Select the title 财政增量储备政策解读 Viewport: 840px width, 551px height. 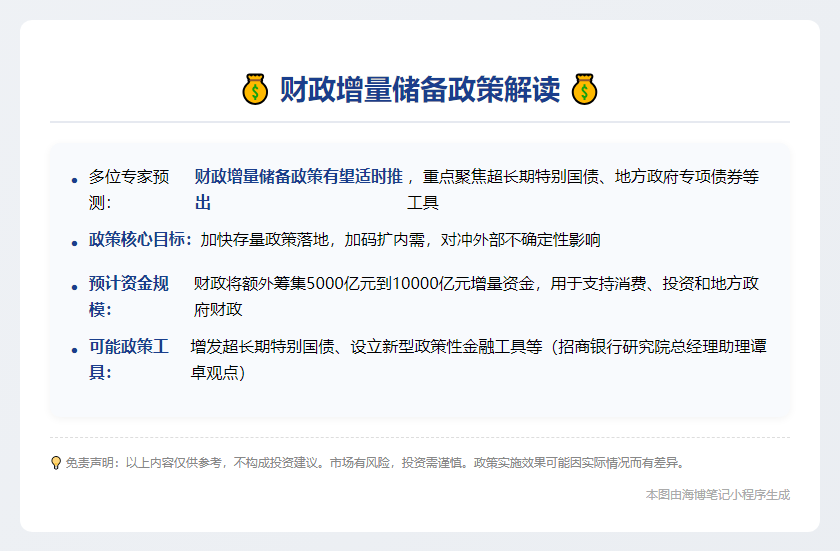point(420,89)
